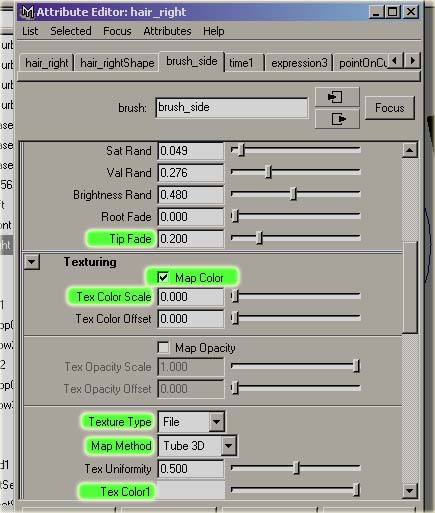The height and width of the screenshot is (513, 435).
Task: Click the go to input connection icon
Action: pyautogui.click(x=337, y=97)
